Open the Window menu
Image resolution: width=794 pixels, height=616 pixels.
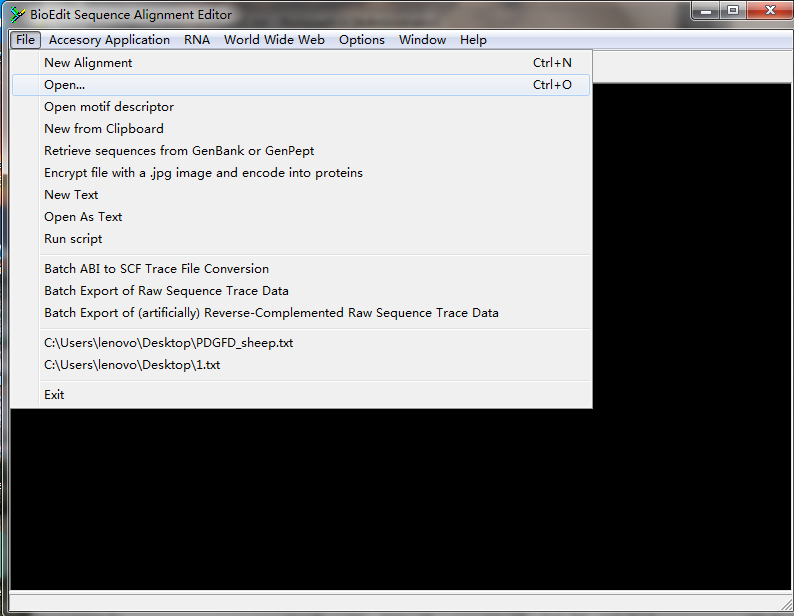422,40
